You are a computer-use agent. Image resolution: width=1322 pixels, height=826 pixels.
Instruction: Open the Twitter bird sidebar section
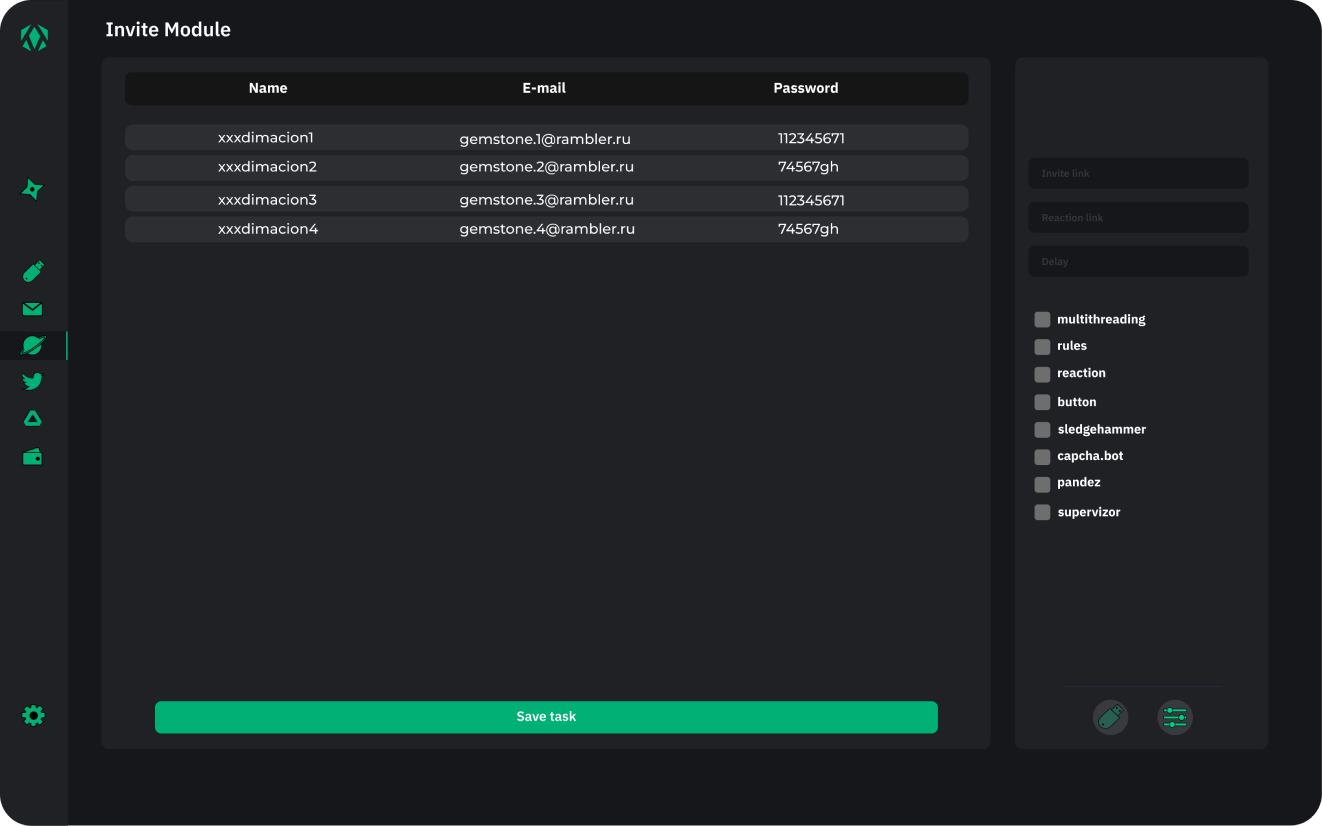(32, 381)
